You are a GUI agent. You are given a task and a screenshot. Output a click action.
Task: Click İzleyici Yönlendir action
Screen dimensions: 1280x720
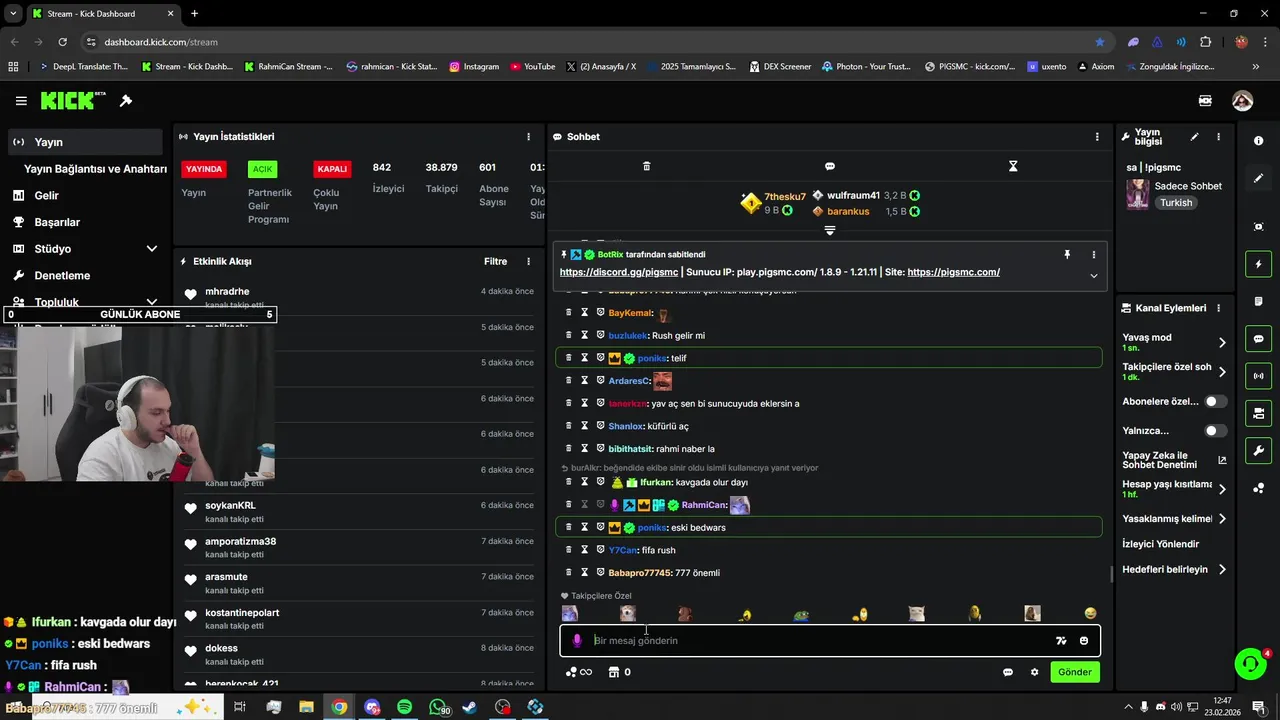(1160, 544)
